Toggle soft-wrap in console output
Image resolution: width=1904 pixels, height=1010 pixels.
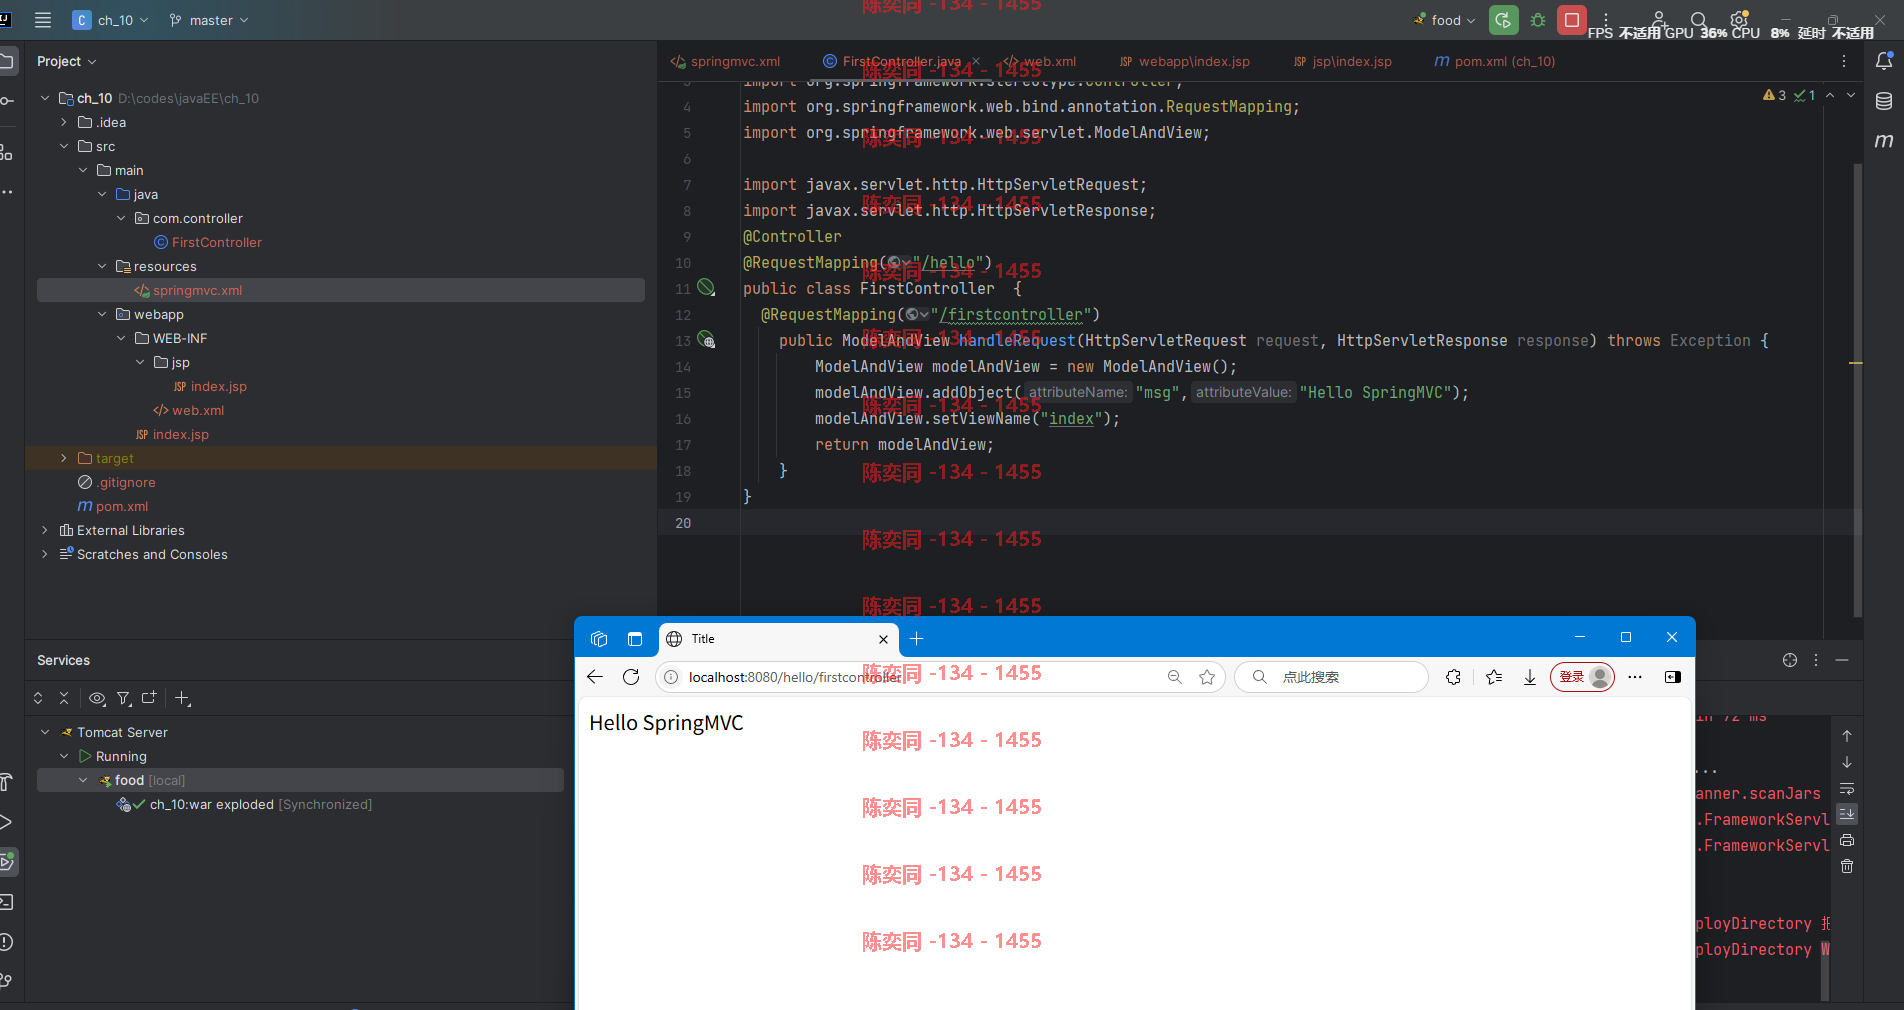coord(1847,788)
